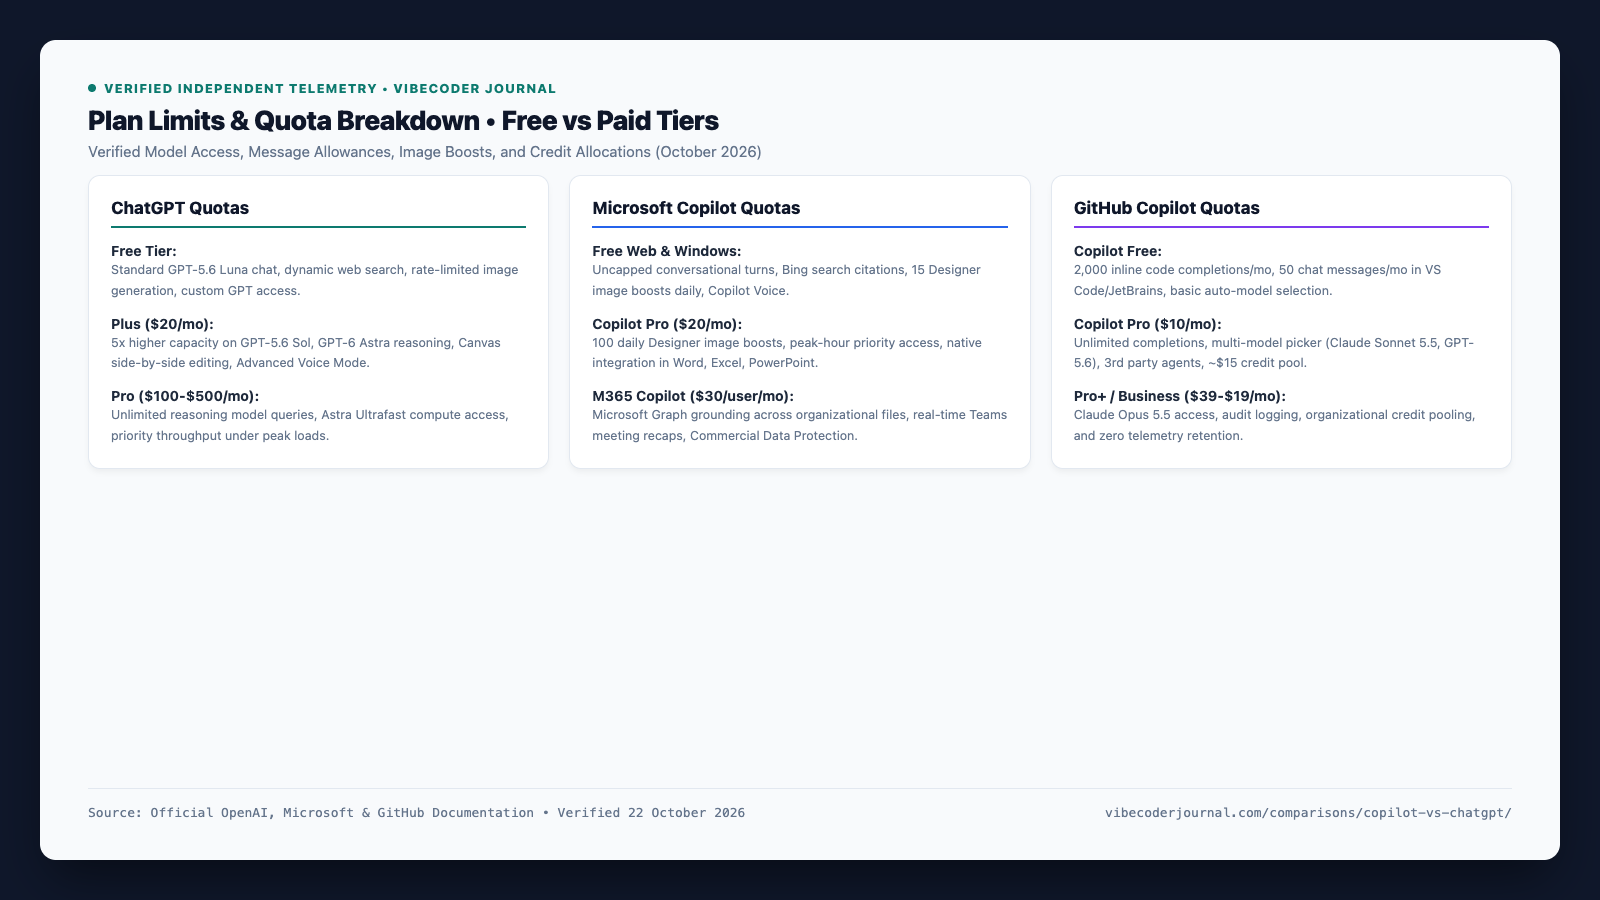Select the 'GitHub Copilot Quotas' card heading
1600x900 pixels.
[x=1166, y=208]
